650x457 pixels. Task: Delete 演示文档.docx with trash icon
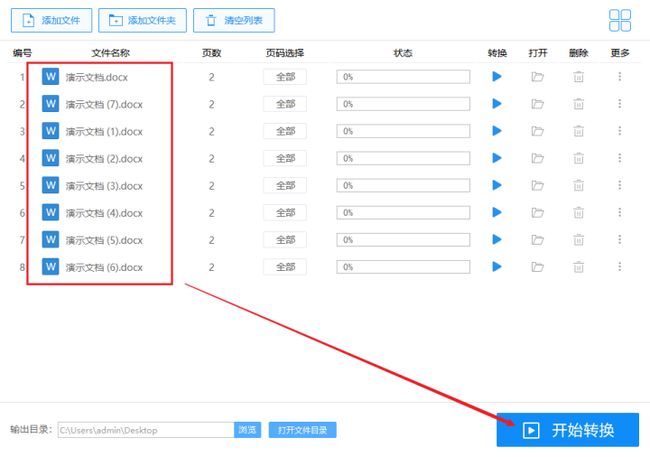[578, 77]
